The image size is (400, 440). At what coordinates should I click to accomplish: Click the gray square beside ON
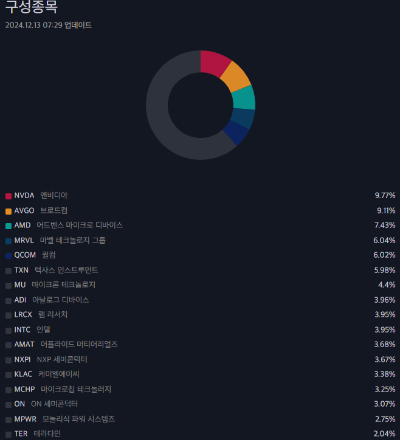[x=8, y=405]
